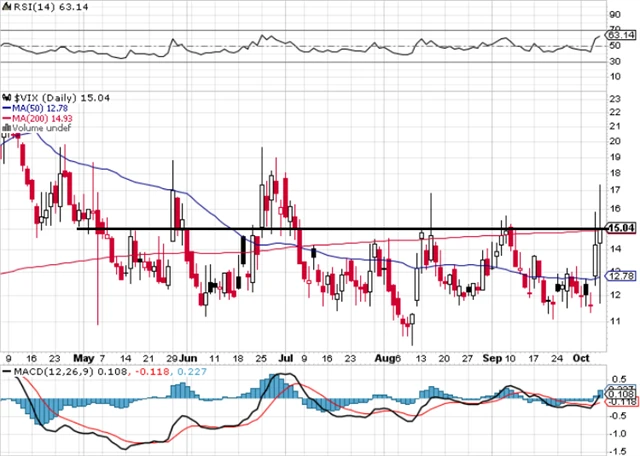Click the 63.14 RSI value tag
The image size is (640, 456).
(x=622, y=39)
